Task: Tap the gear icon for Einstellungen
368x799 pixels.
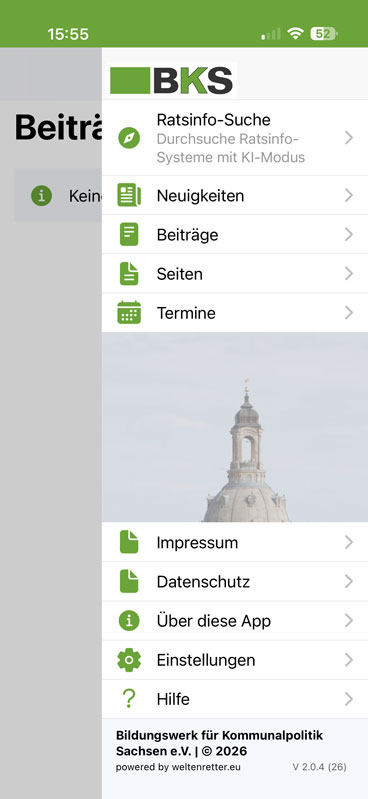Action: [129, 660]
